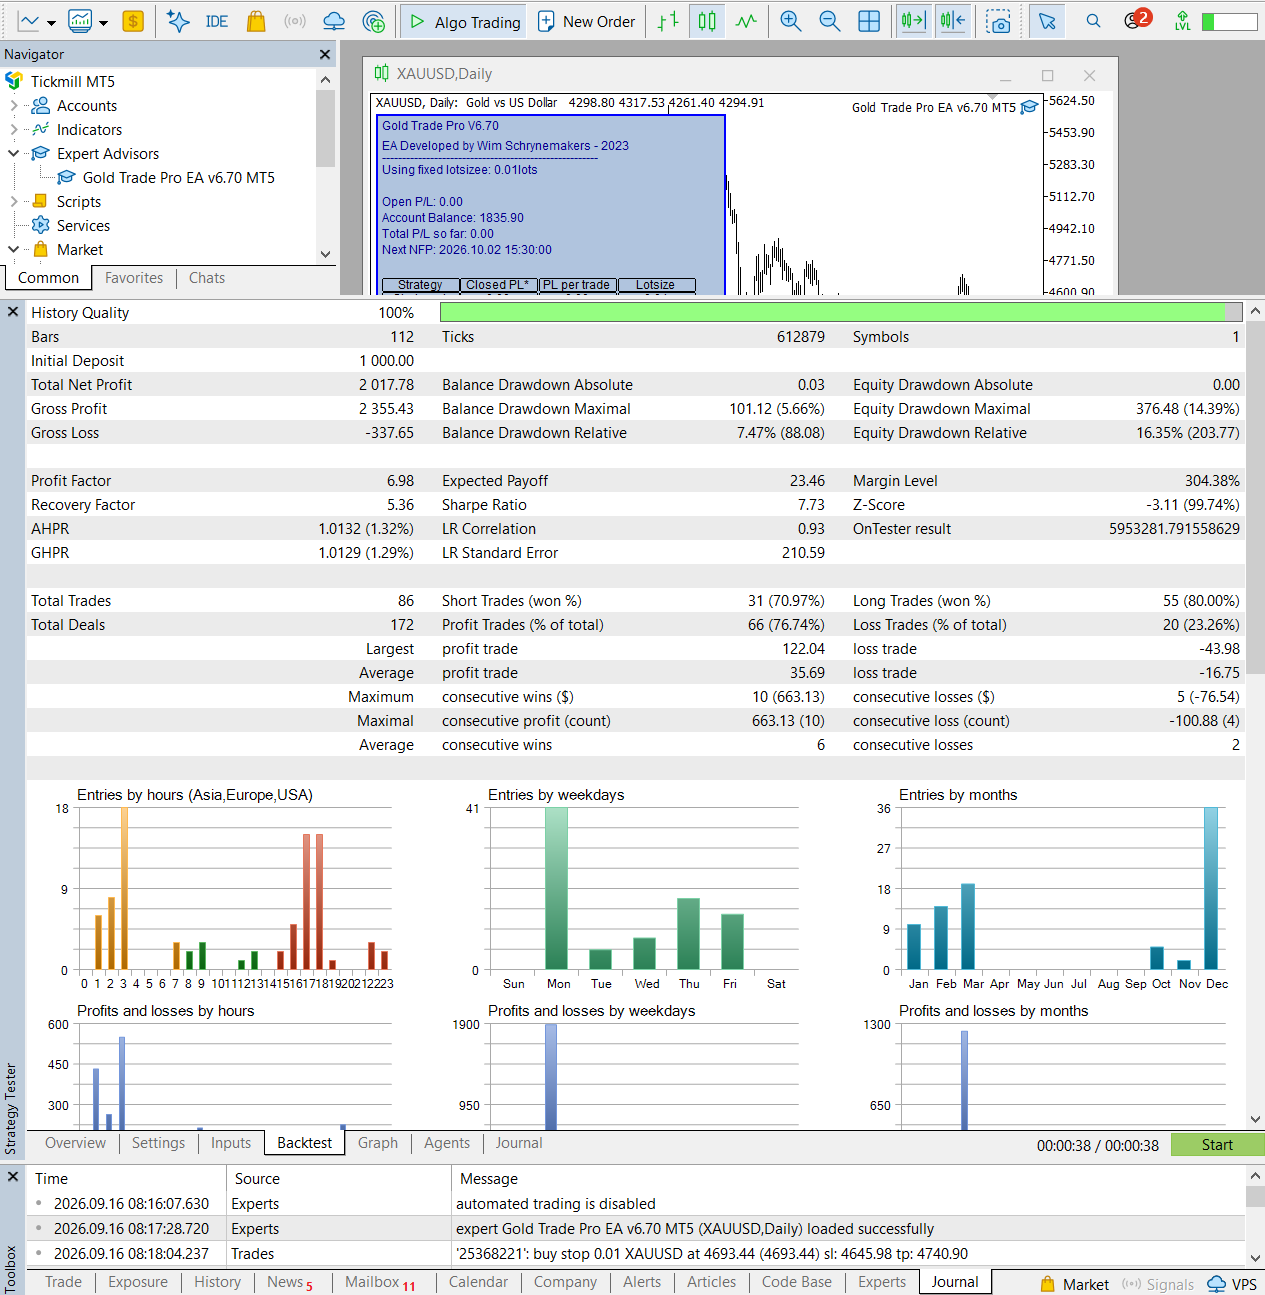Switch chart to candlesticks mode
Viewport: 1265px width, 1295px height.
pos(707,21)
